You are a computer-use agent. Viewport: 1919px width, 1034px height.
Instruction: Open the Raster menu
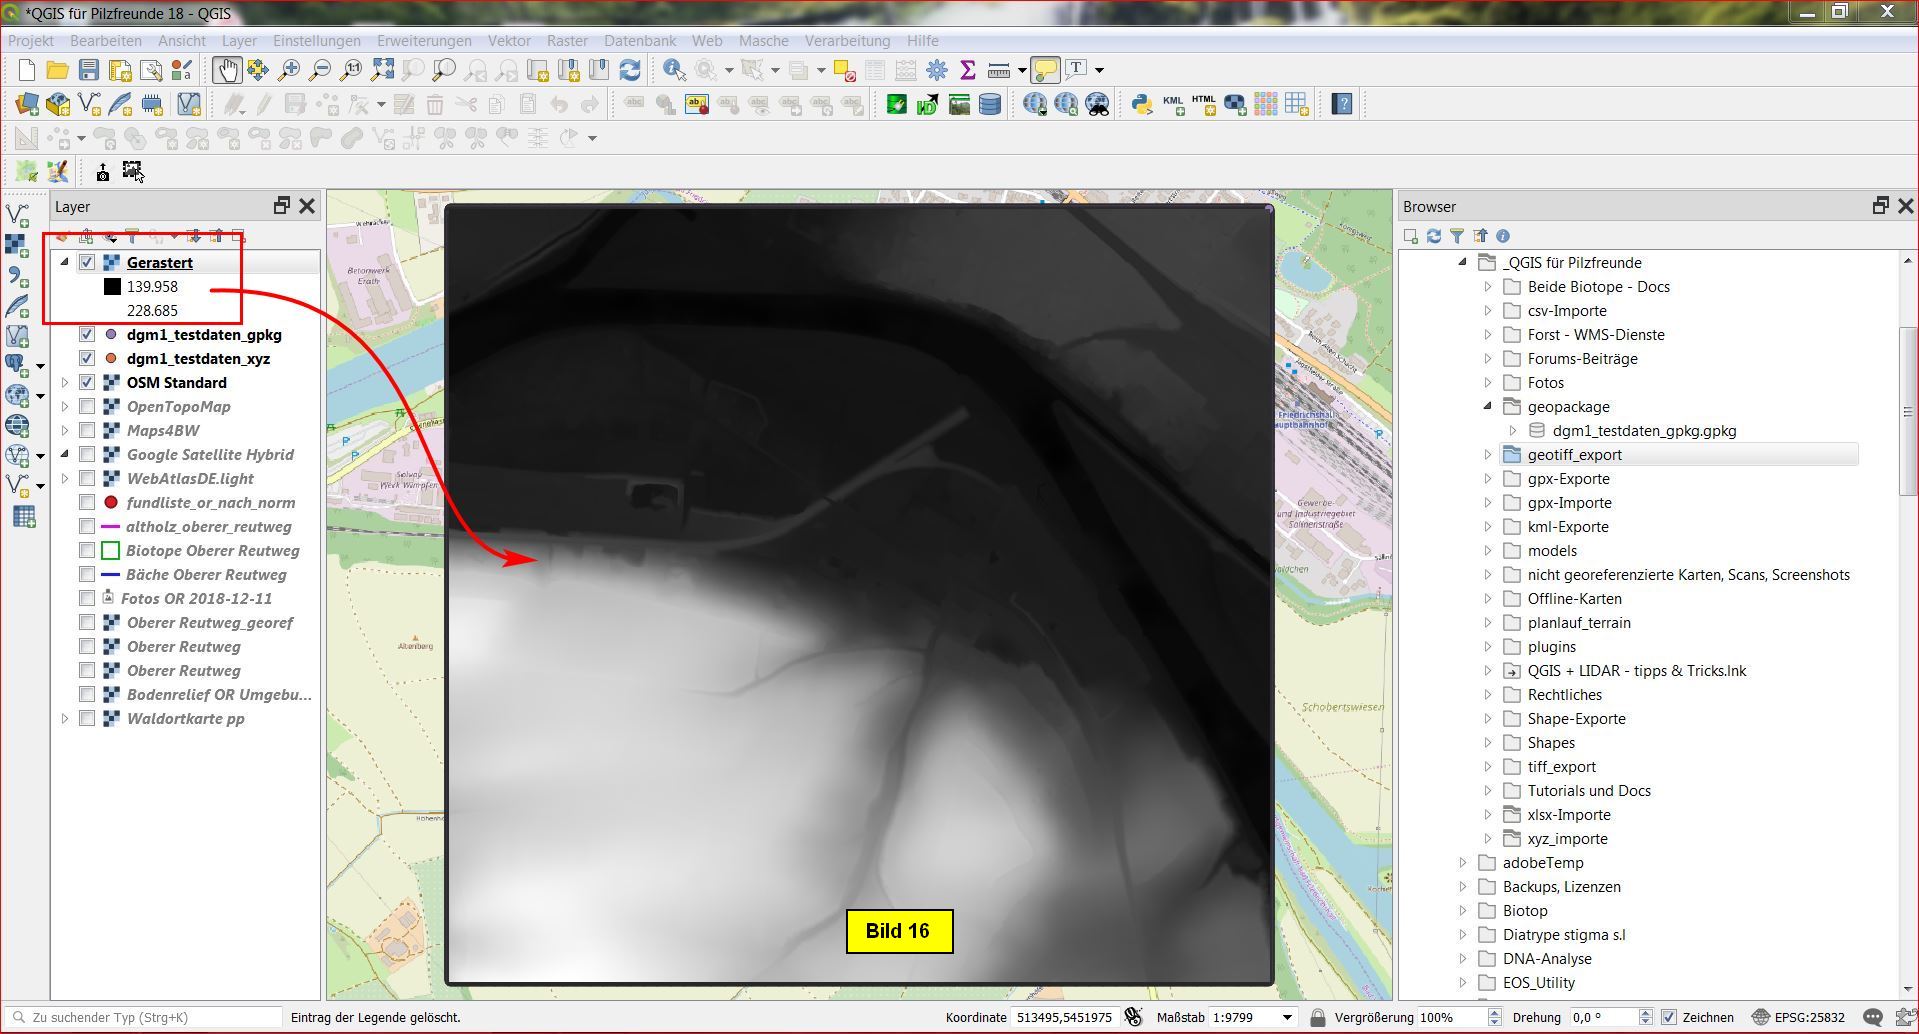(566, 41)
